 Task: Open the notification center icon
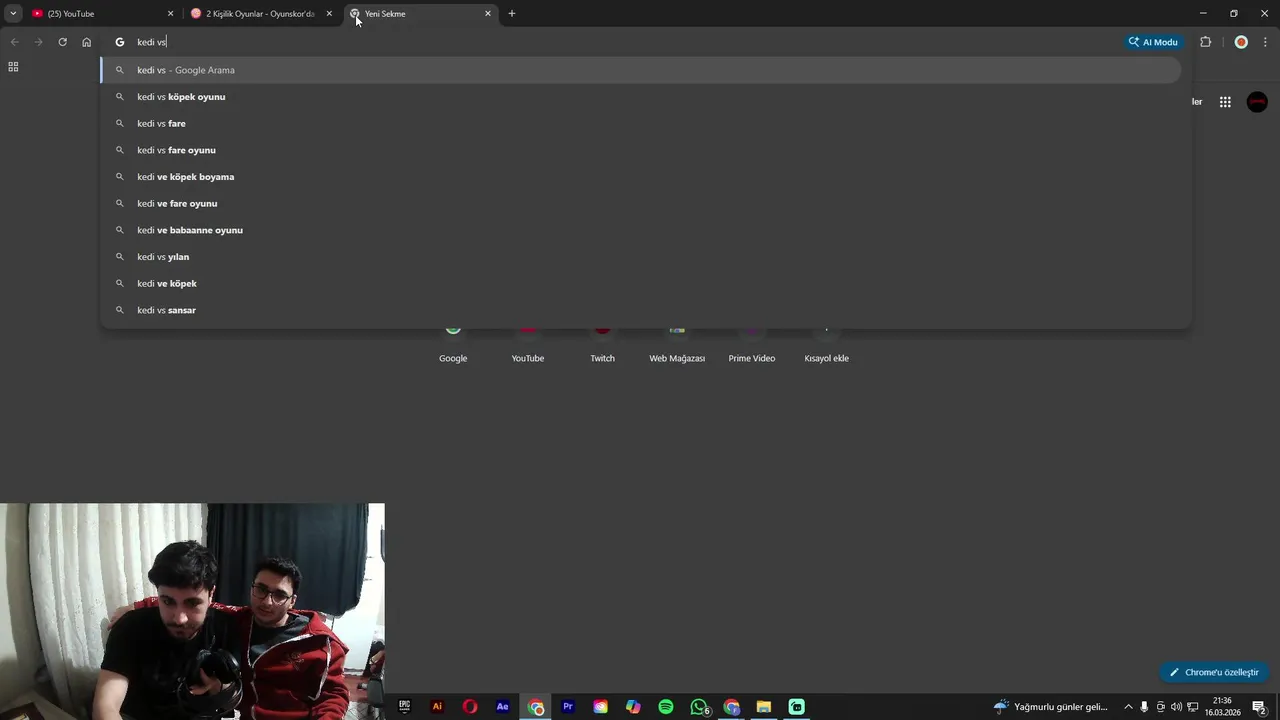point(1259,707)
